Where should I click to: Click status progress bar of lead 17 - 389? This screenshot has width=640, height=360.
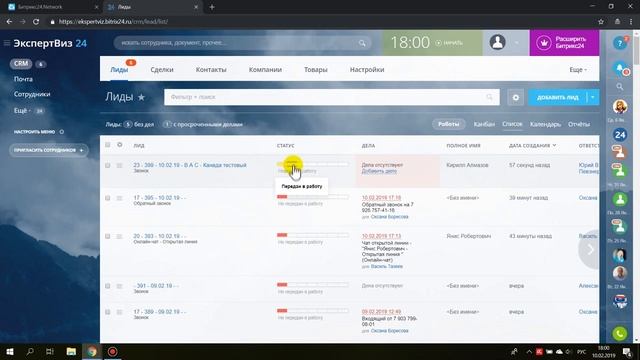pyautogui.click(x=313, y=311)
